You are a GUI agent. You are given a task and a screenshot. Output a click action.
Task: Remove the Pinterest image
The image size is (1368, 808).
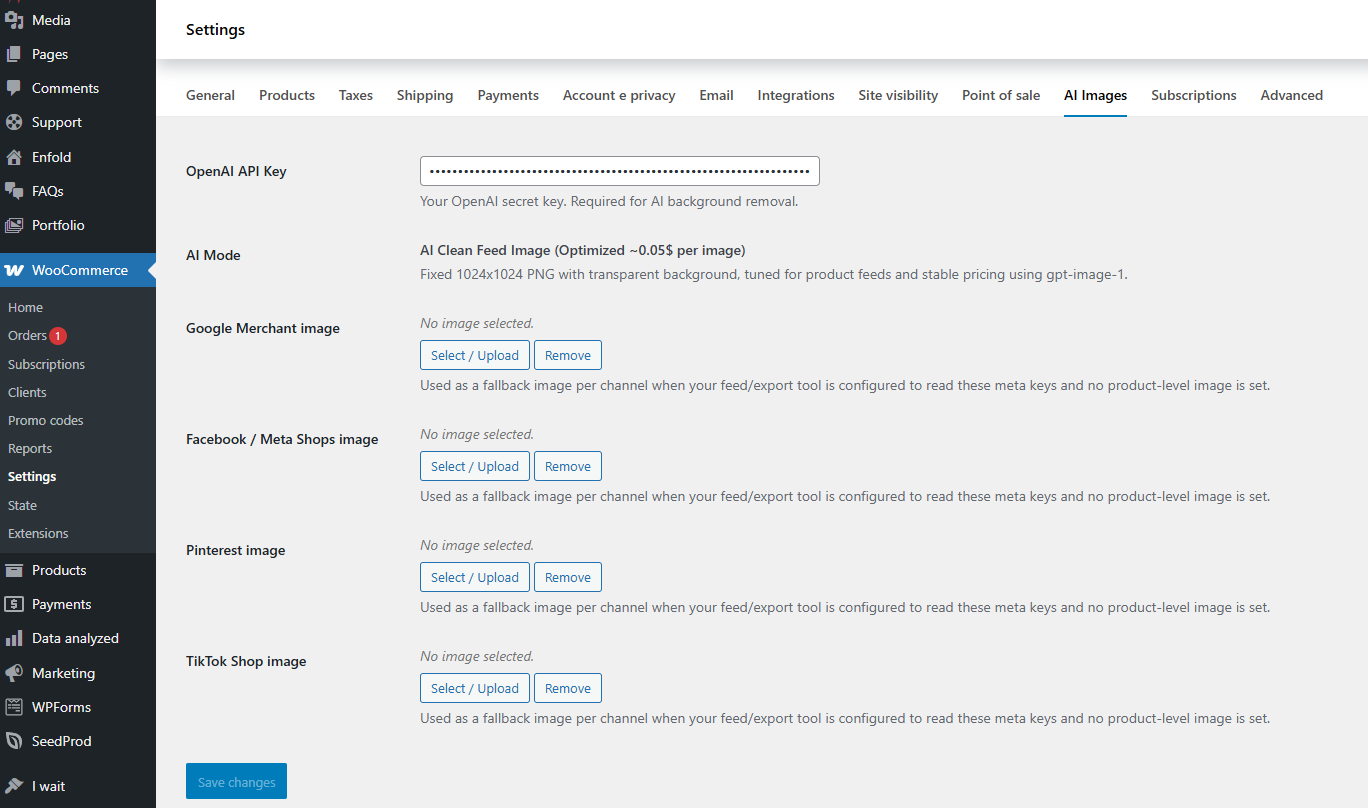pyautogui.click(x=568, y=577)
